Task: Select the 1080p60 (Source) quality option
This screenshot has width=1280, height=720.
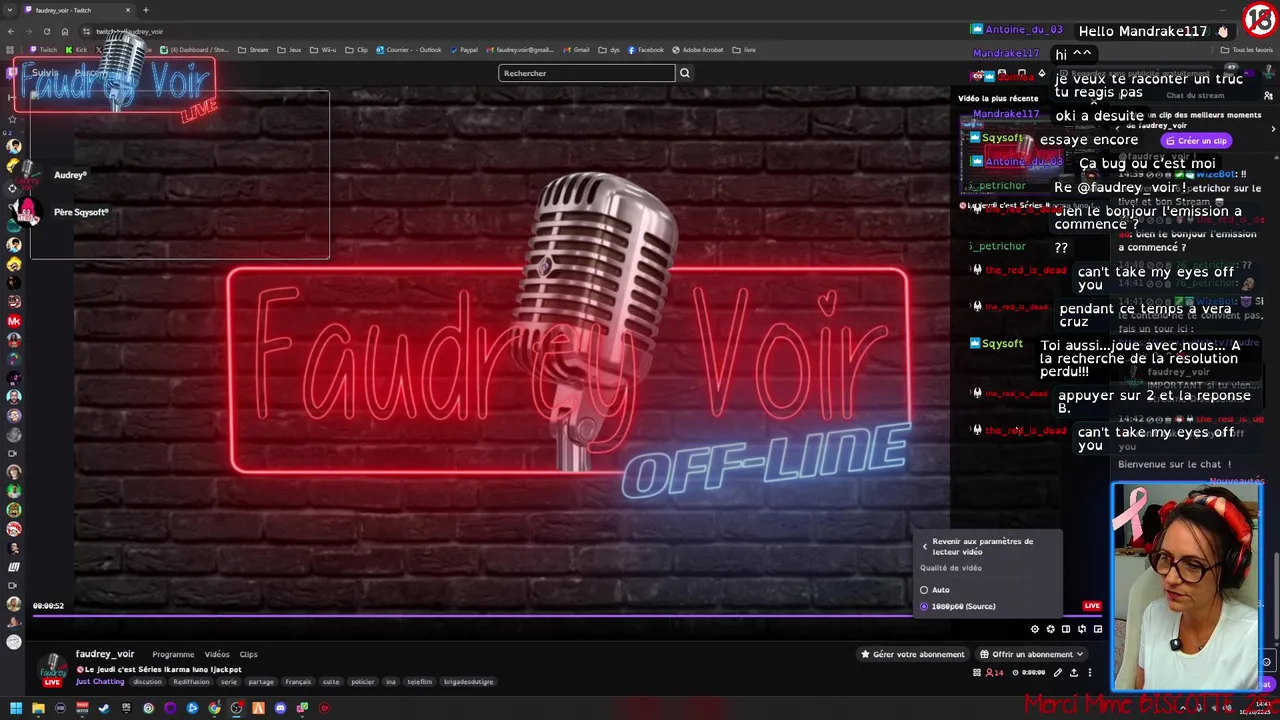Action: pyautogui.click(x=958, y=606)
